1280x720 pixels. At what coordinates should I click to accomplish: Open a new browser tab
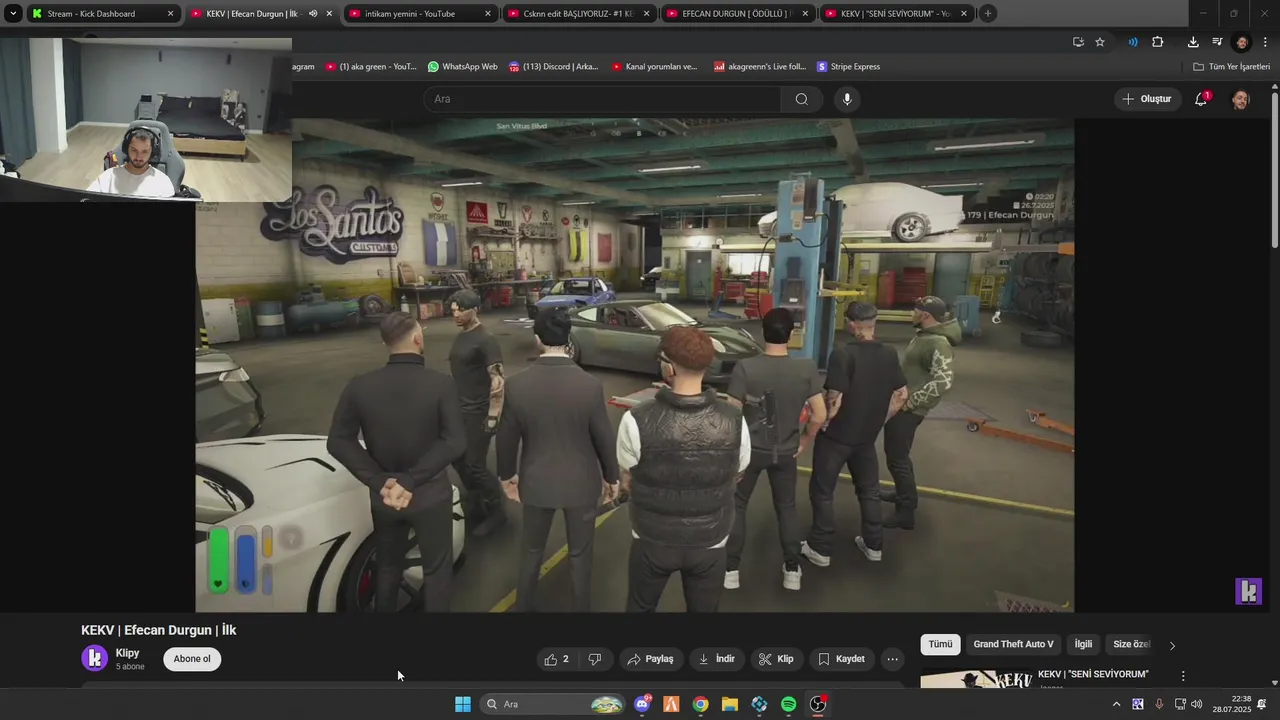pyautogui.click(x=988, y=14)
